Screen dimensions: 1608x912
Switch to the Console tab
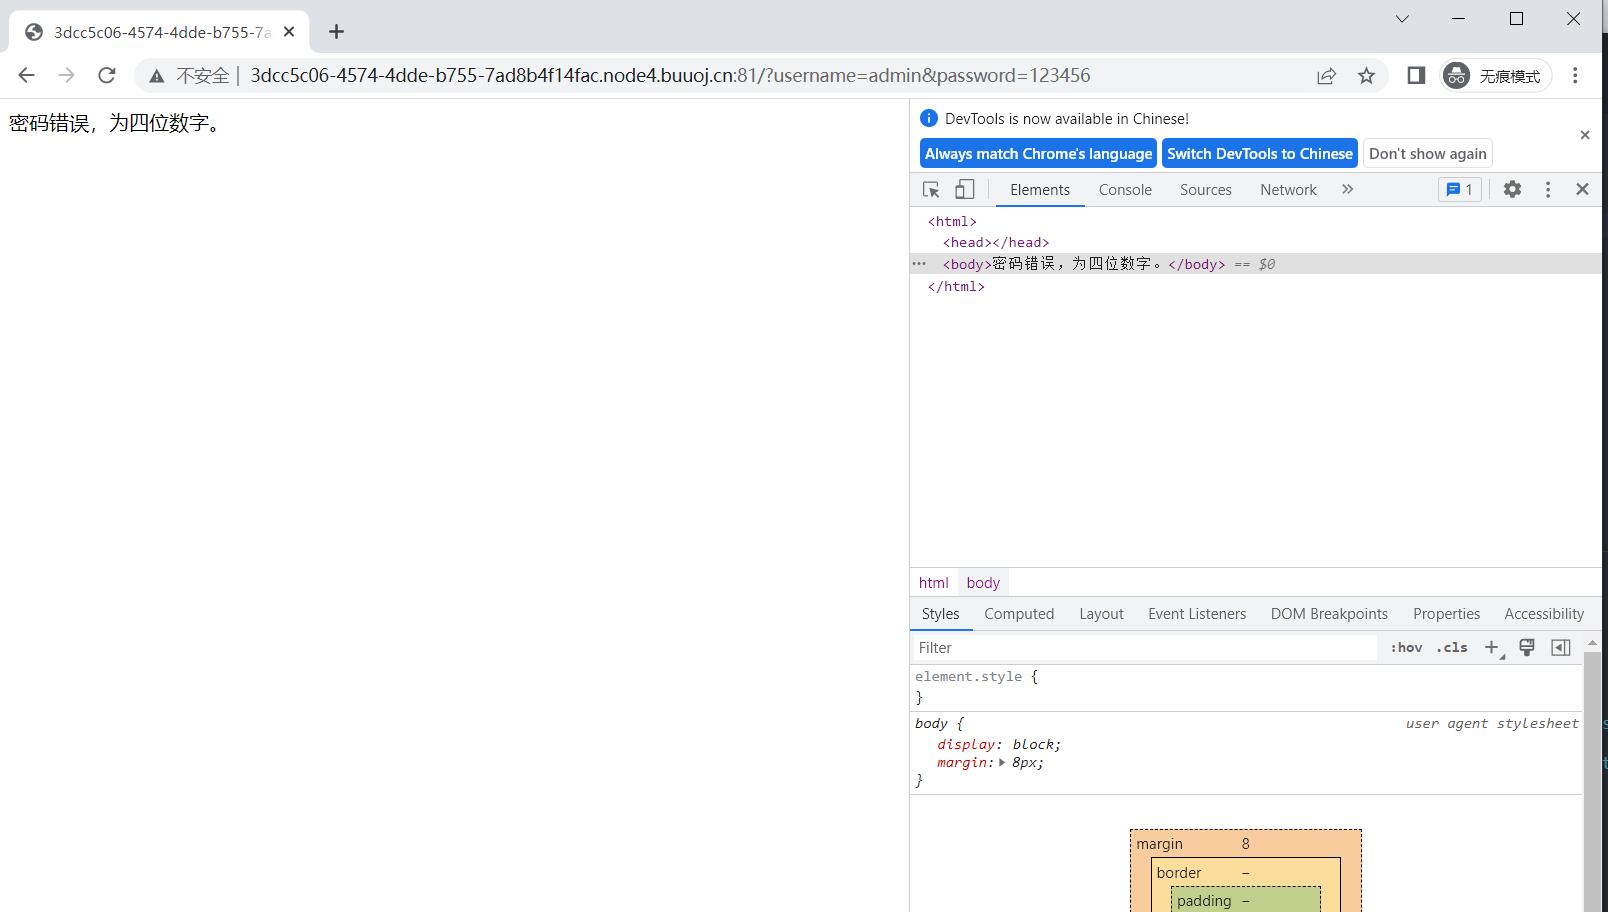point(1125,190)
